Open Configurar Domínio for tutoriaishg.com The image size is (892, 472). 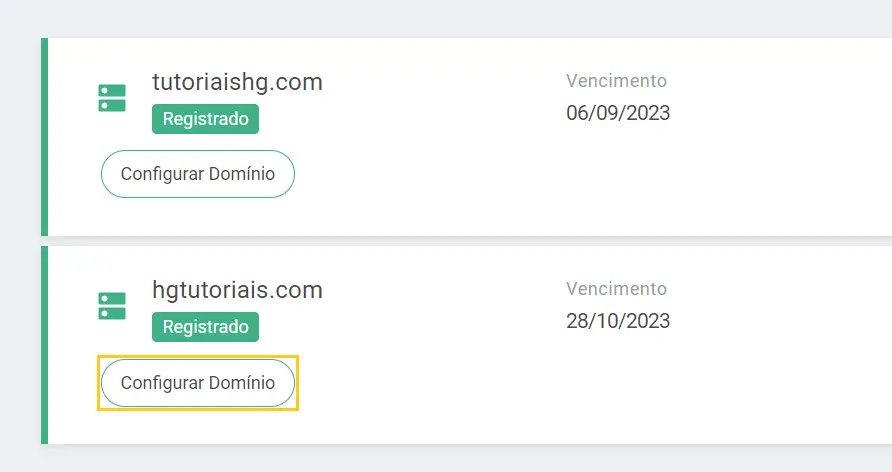[x=198, y=174]
